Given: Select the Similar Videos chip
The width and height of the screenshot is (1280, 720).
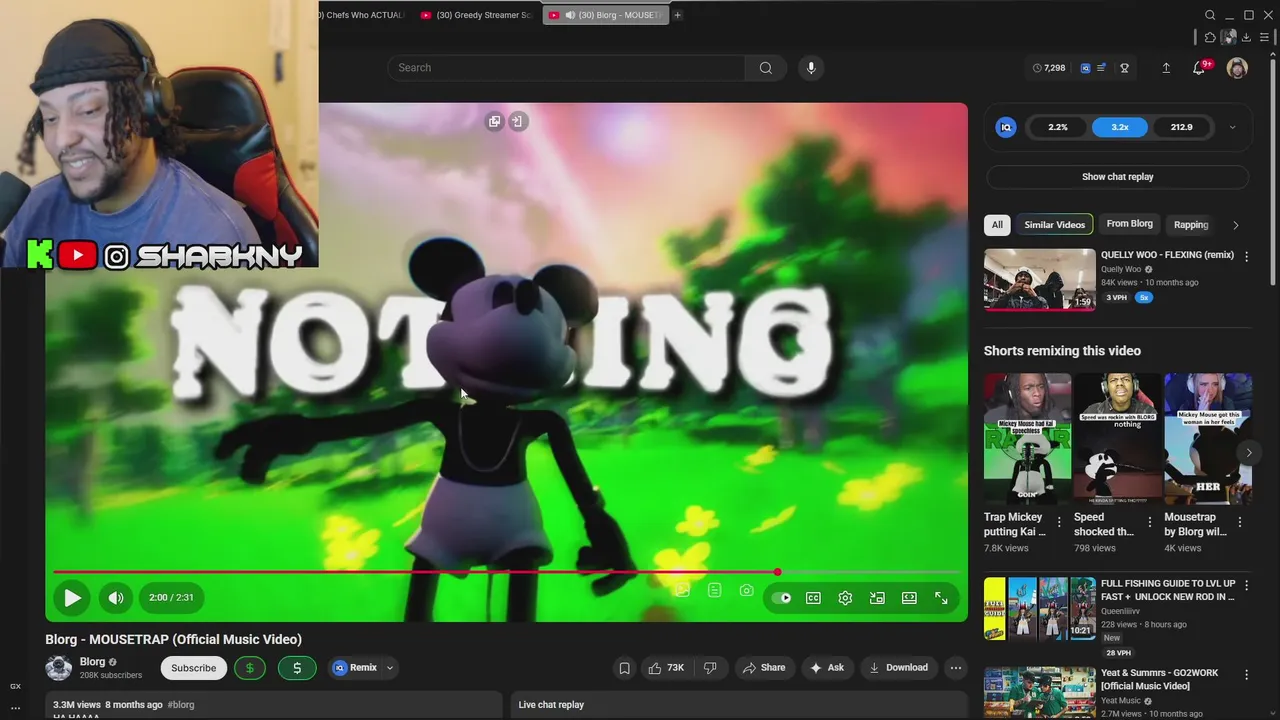Looking at the screenshot, I should (1054, 225).
